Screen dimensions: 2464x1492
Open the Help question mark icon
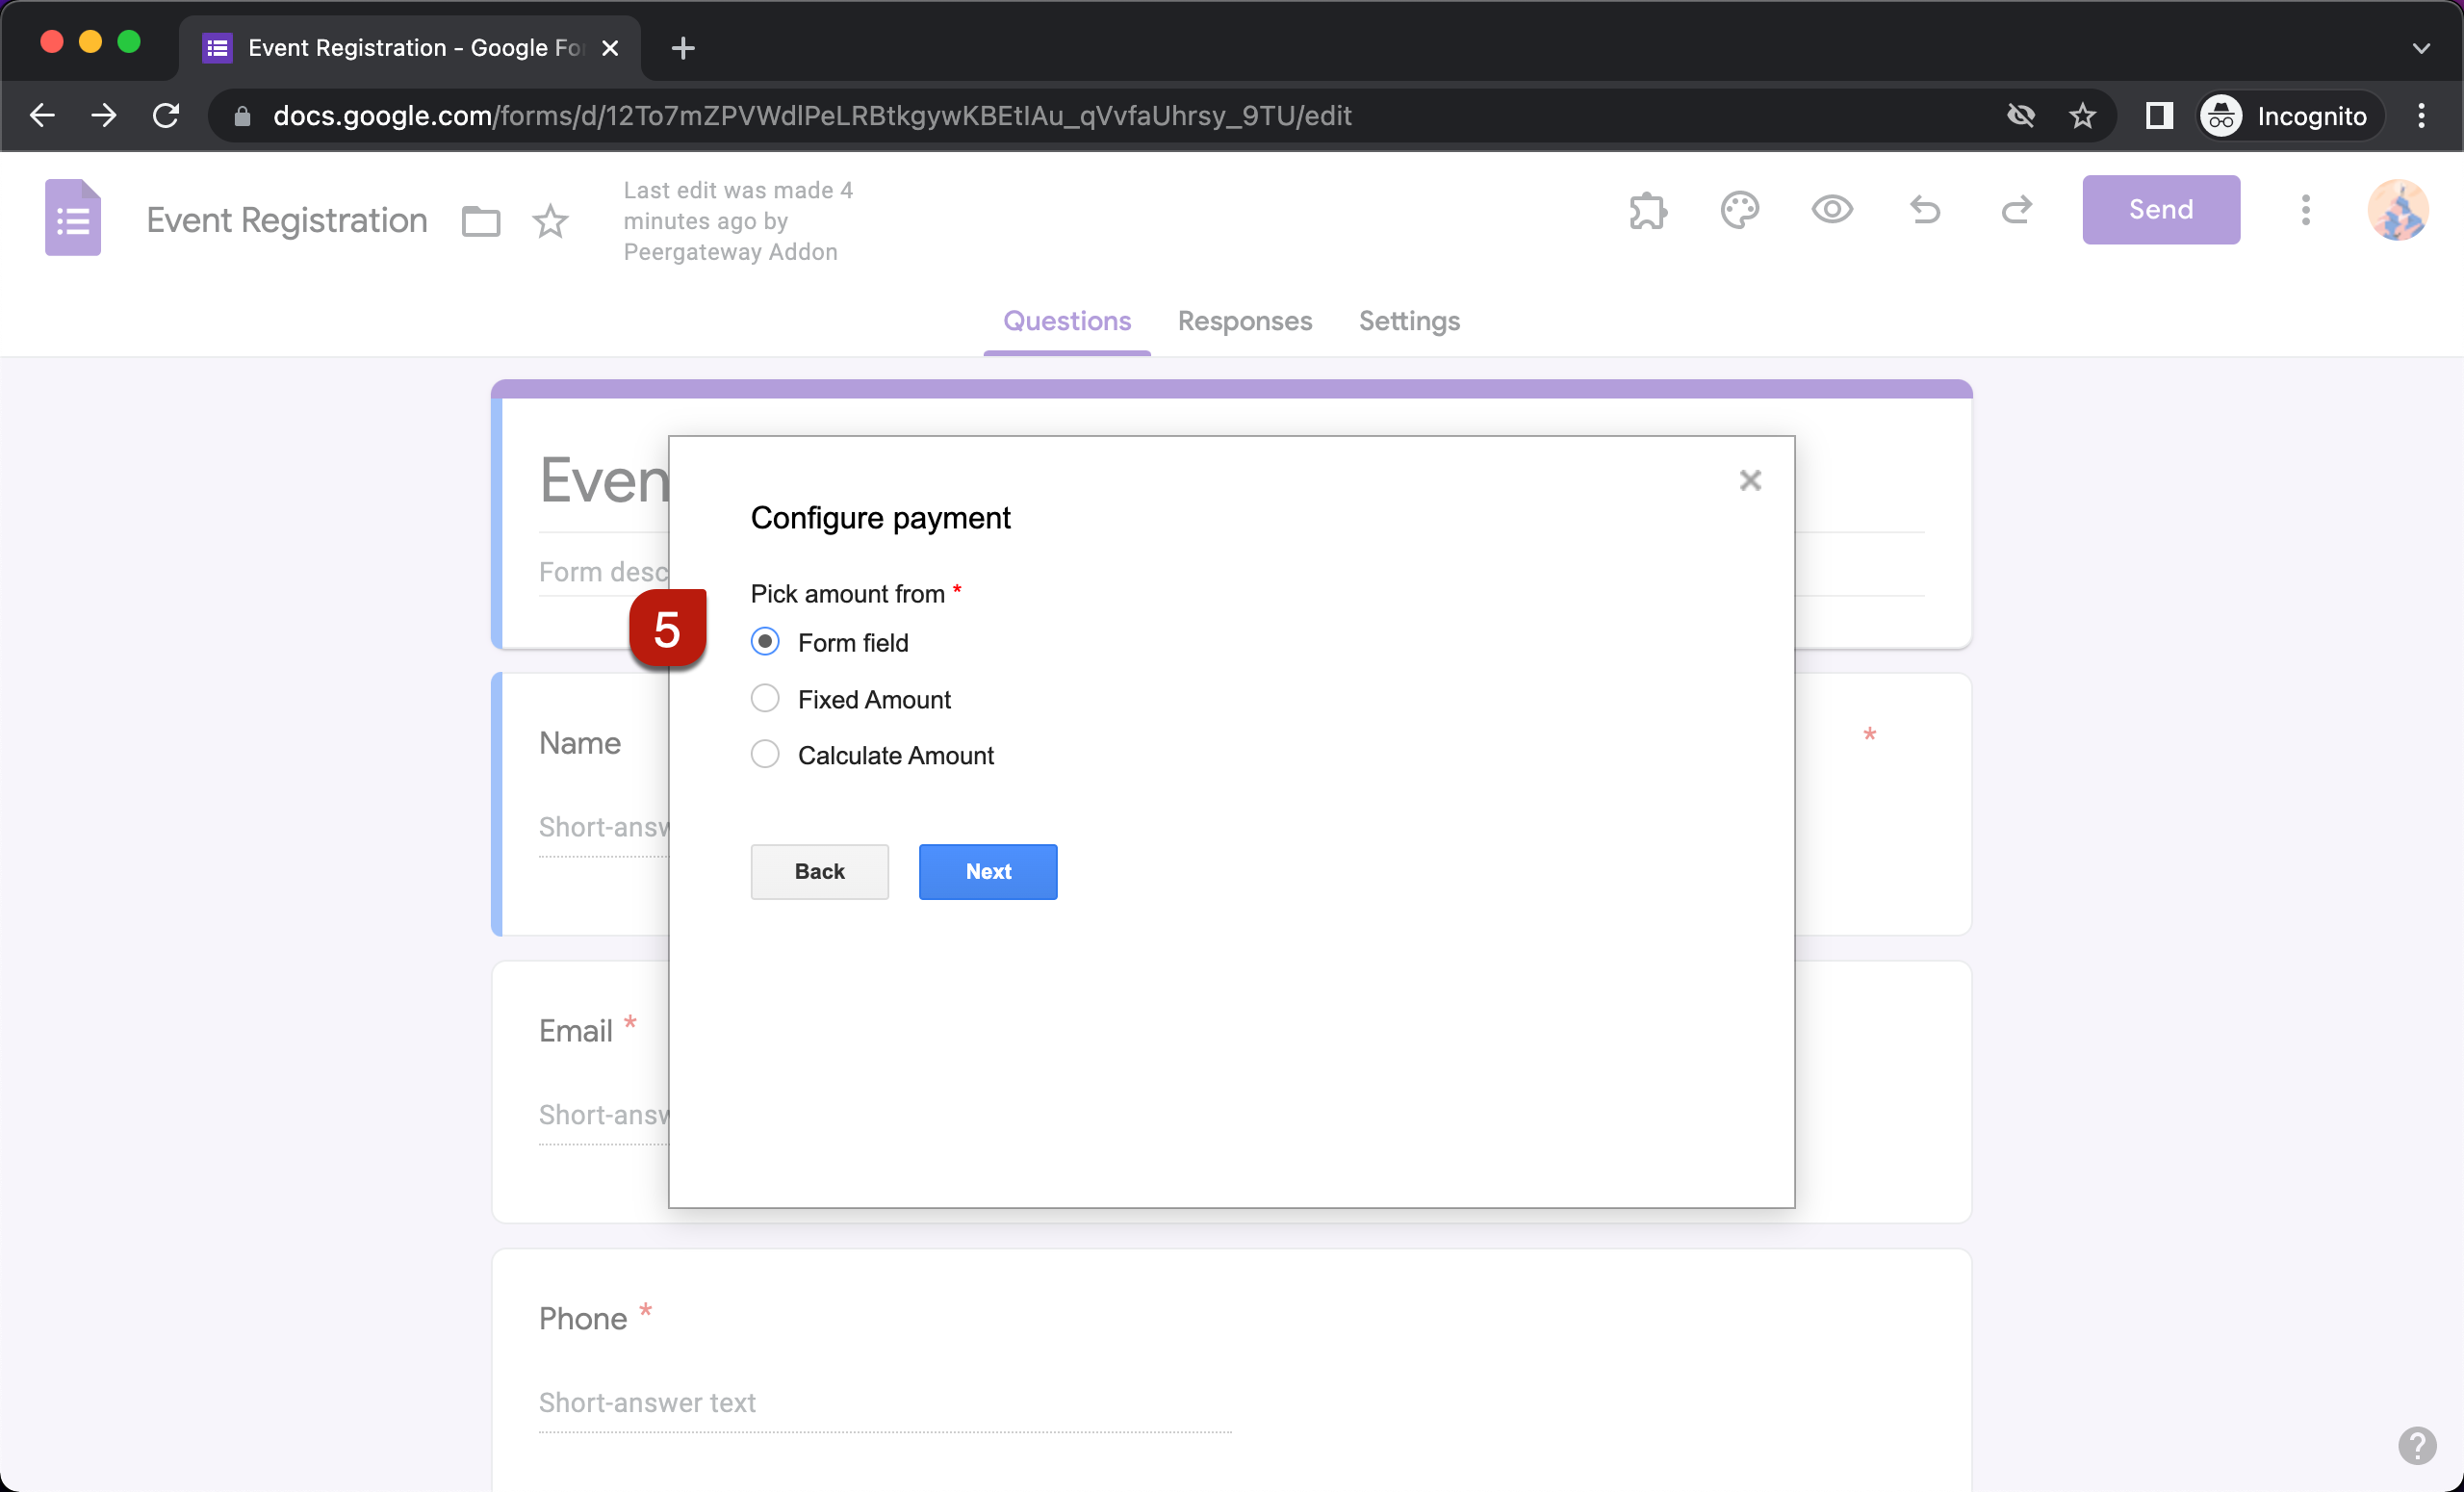click(2419, 1446)
